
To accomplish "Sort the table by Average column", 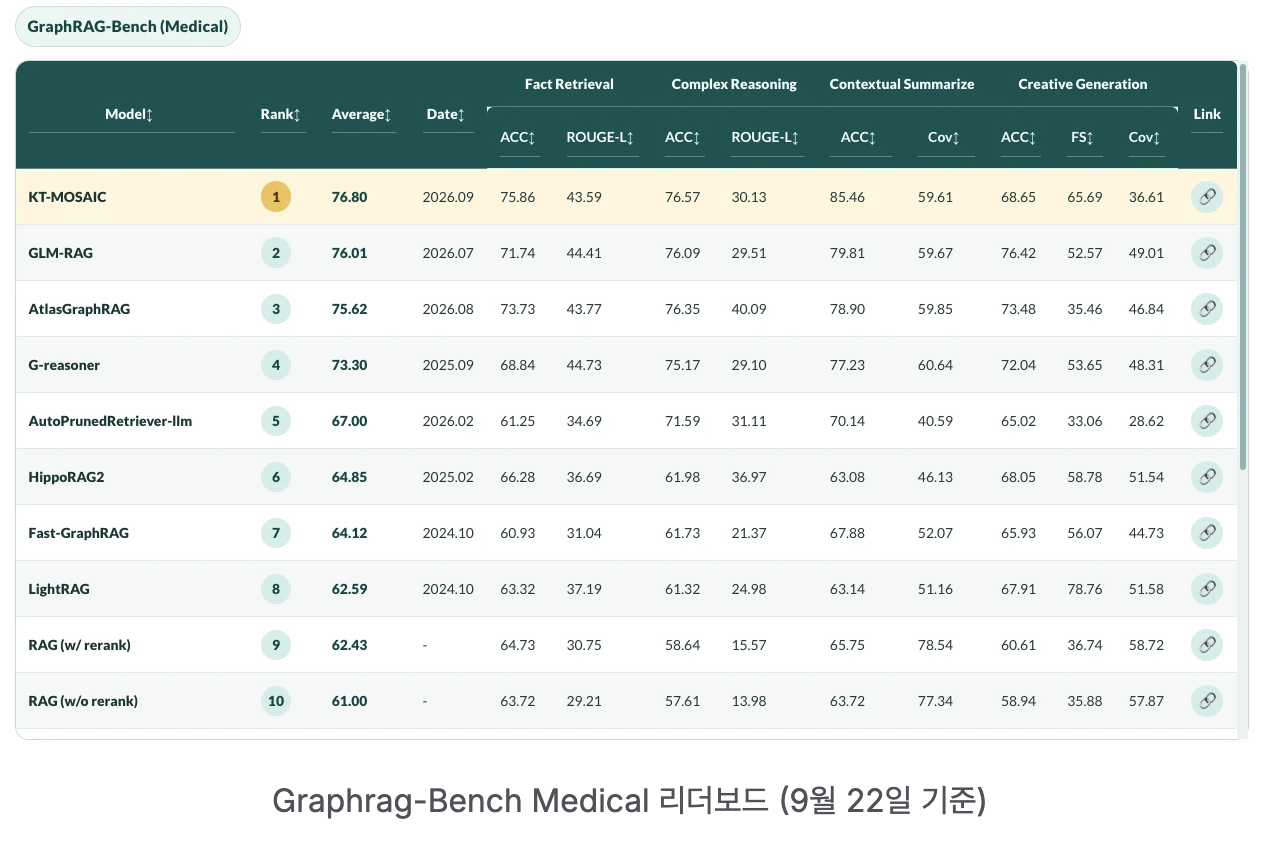I will (362, 114).
